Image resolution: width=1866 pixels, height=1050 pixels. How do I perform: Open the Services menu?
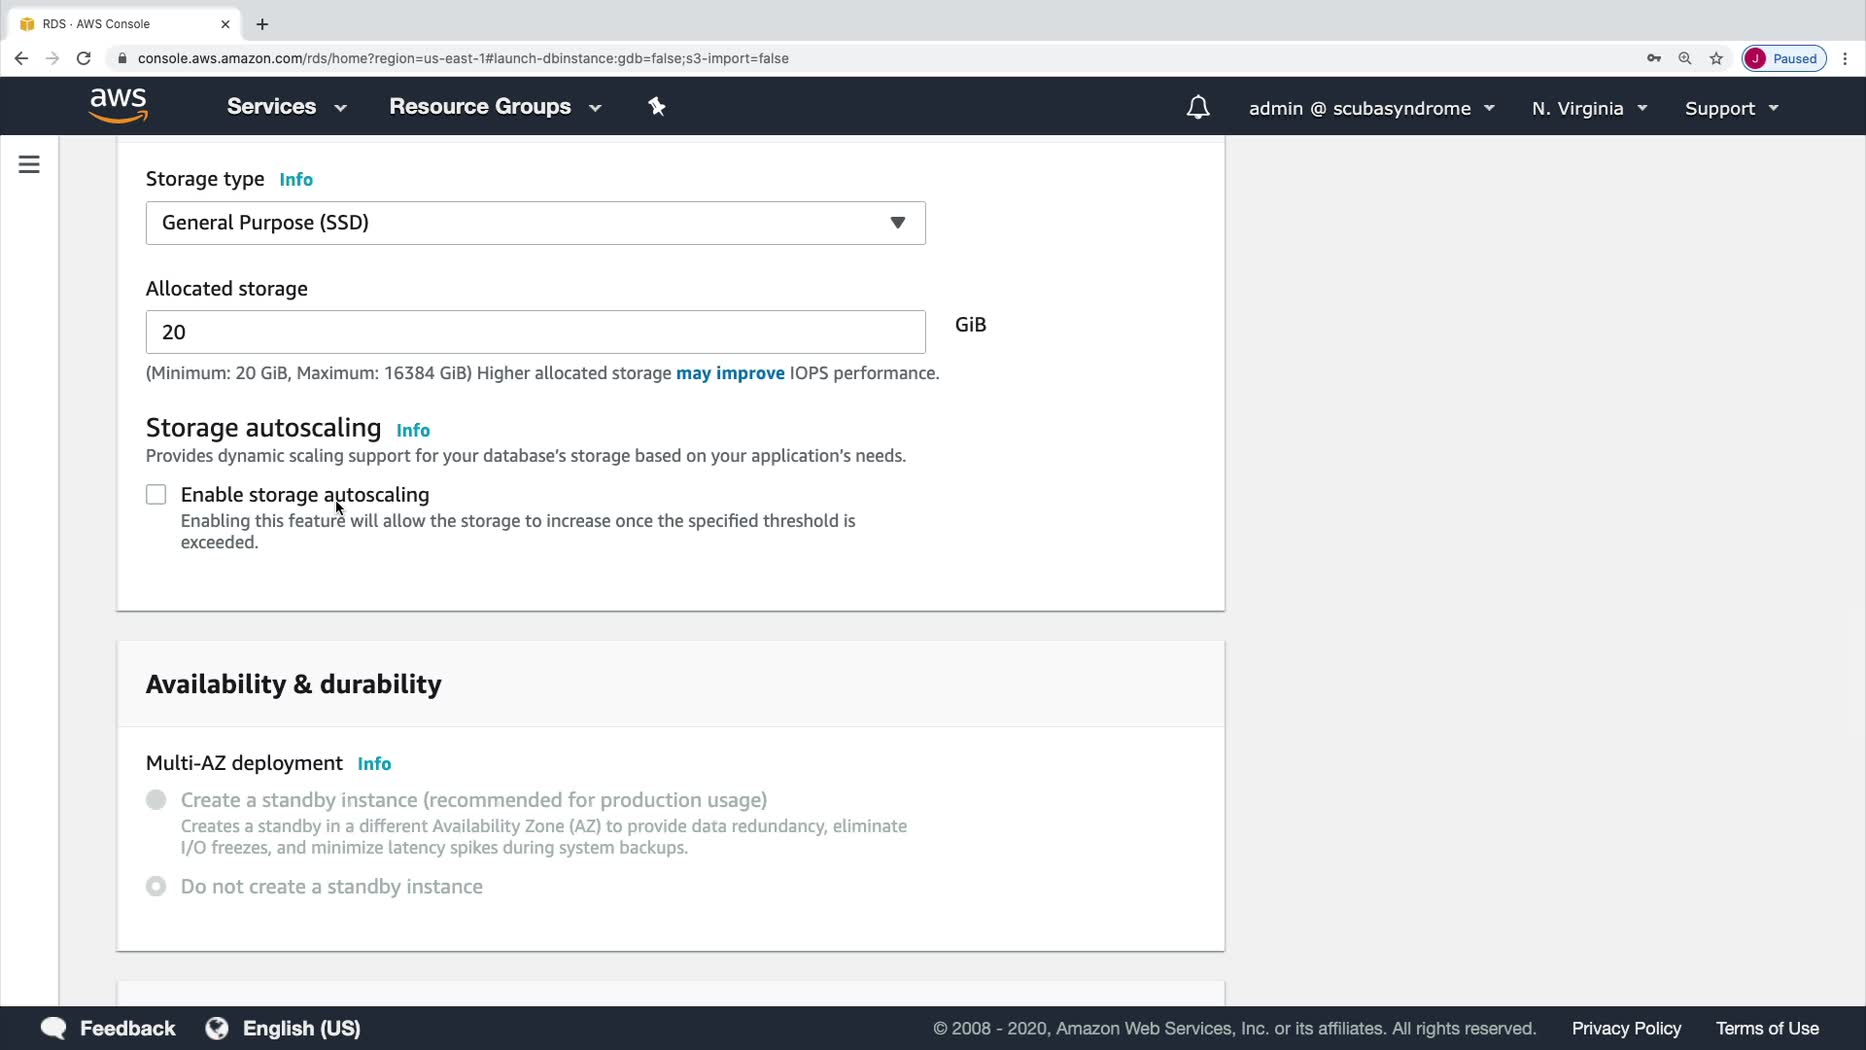point(286,107)
